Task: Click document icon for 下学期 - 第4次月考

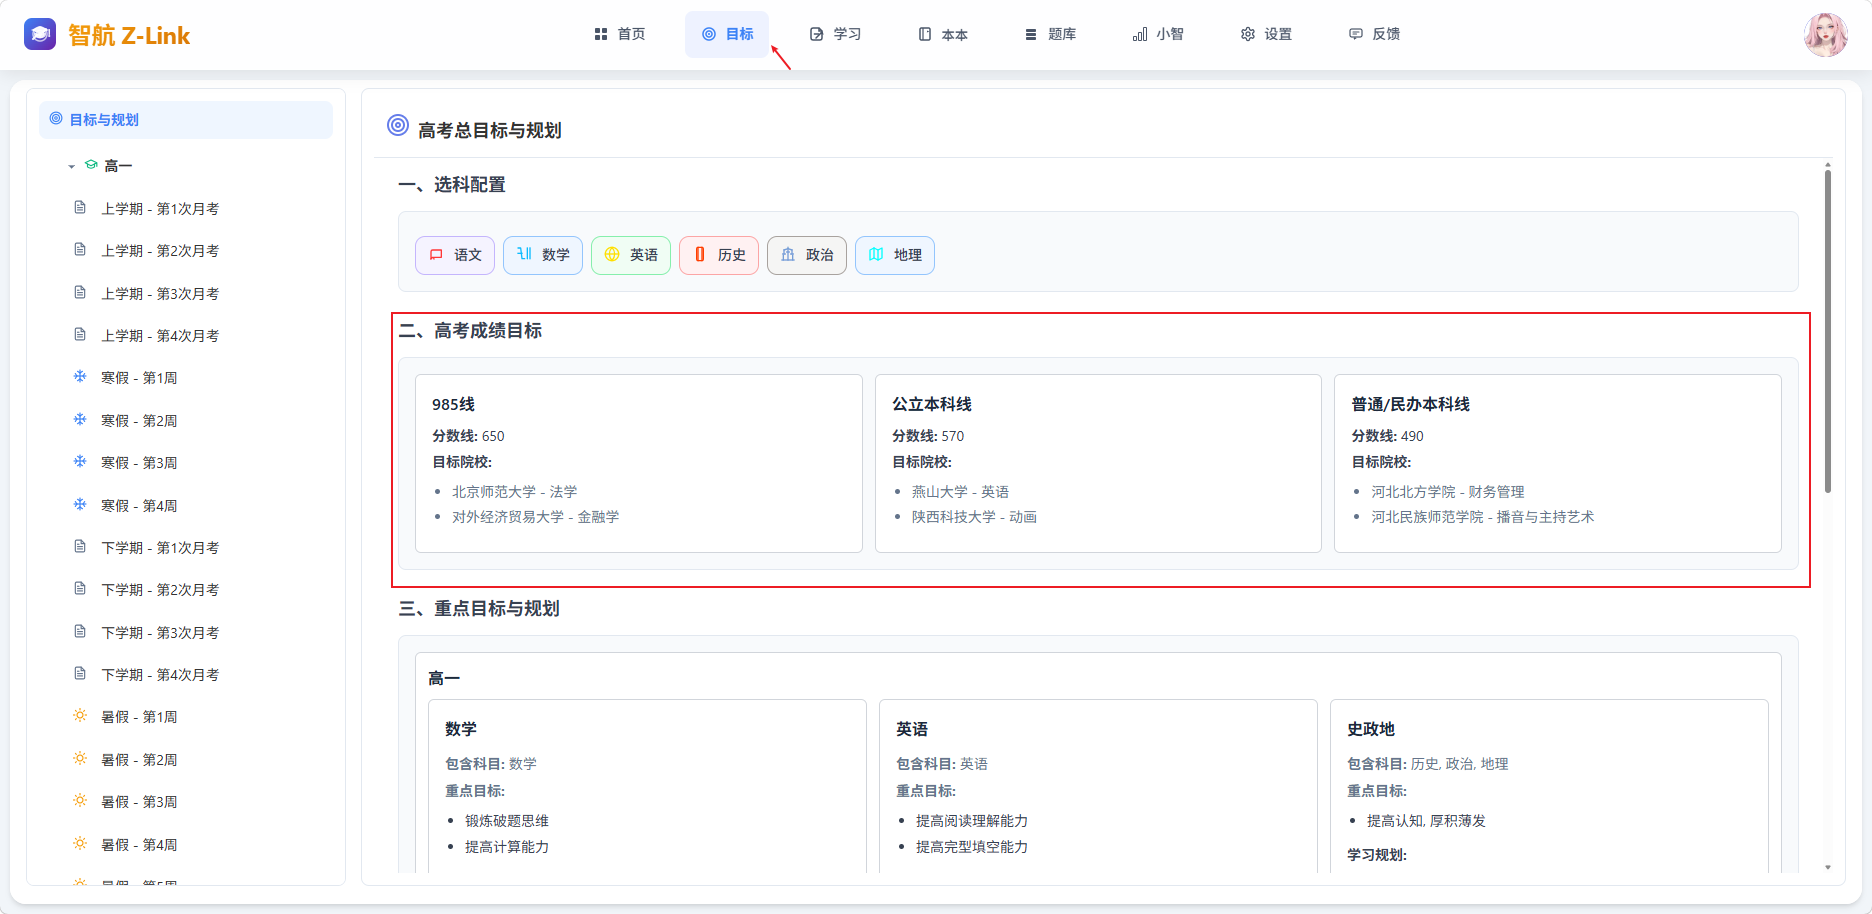Action: (80, 674)
